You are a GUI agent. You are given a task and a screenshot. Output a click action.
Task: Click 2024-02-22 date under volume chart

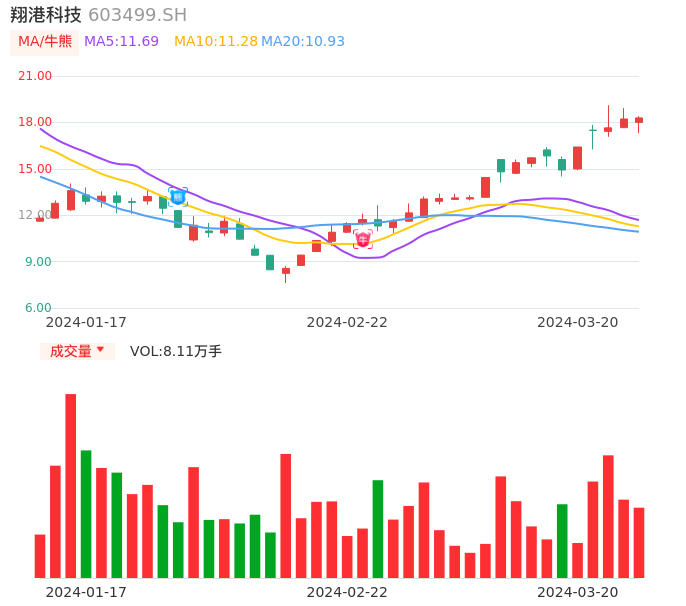coord(347,592)
